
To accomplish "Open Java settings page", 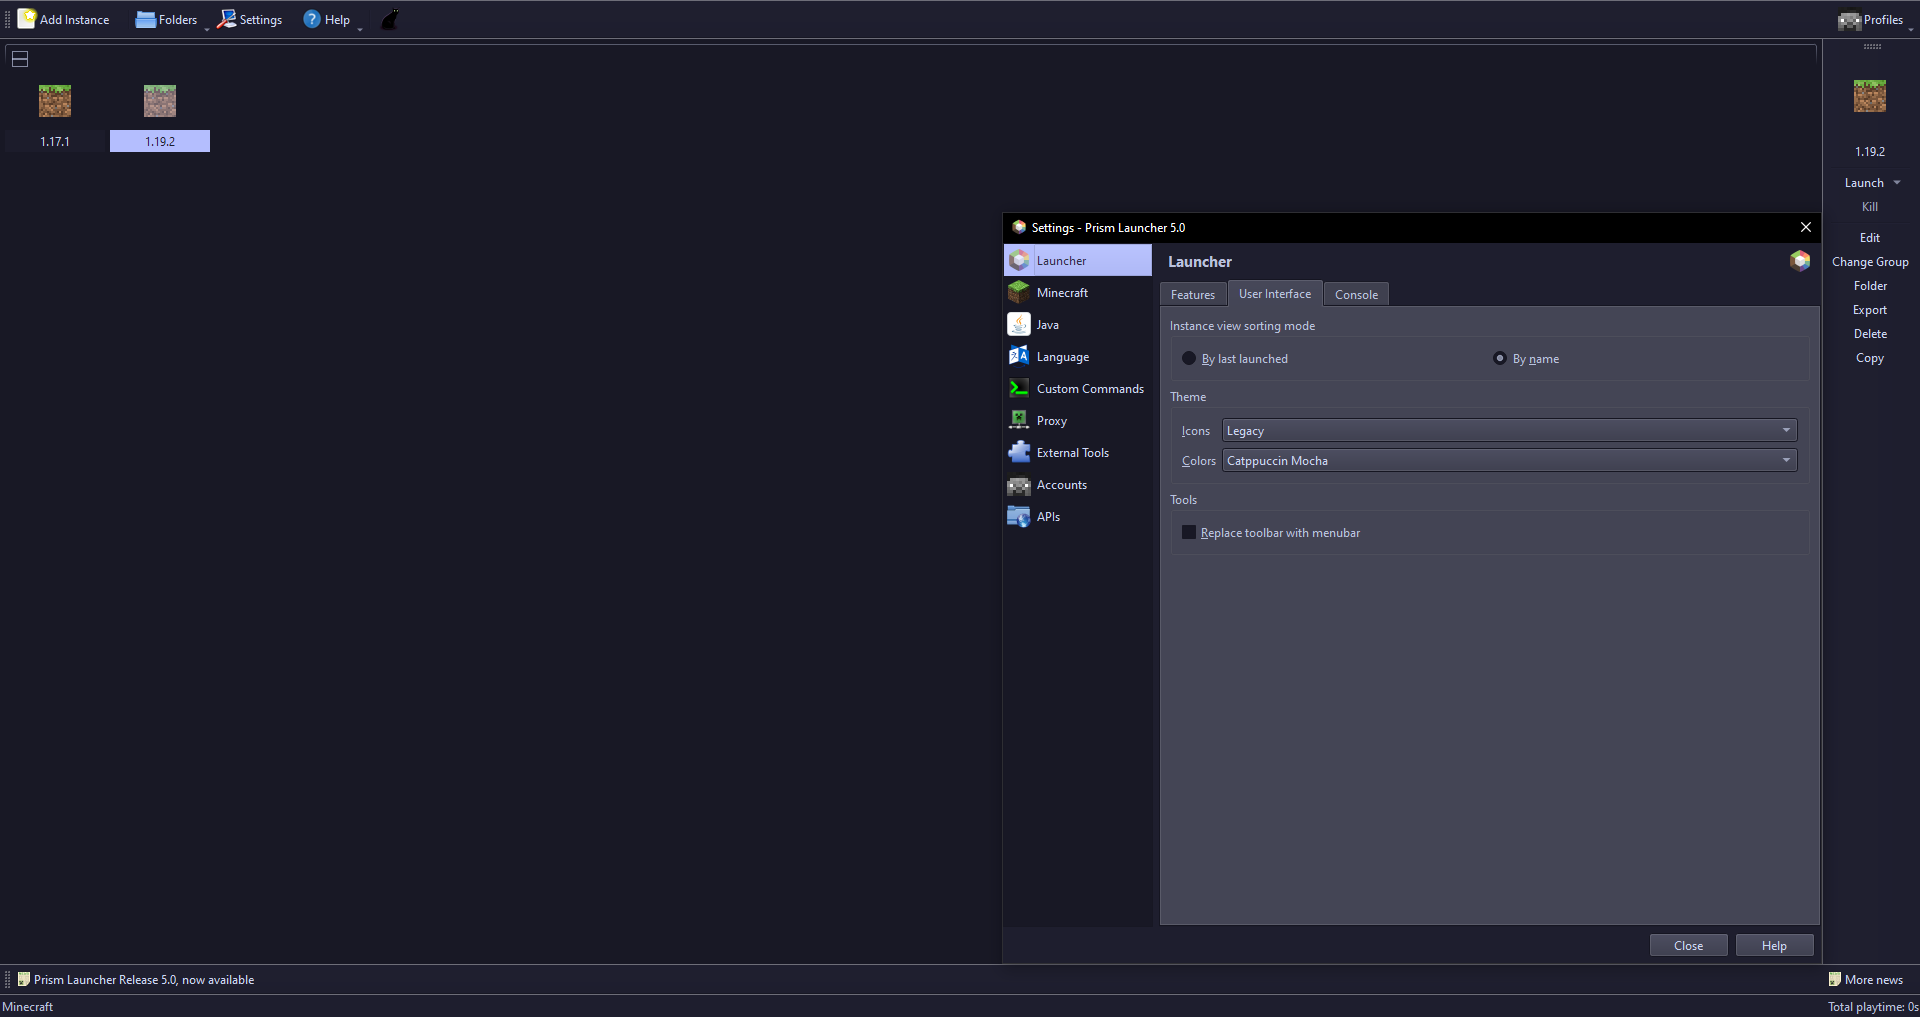I will [1078, 324].
